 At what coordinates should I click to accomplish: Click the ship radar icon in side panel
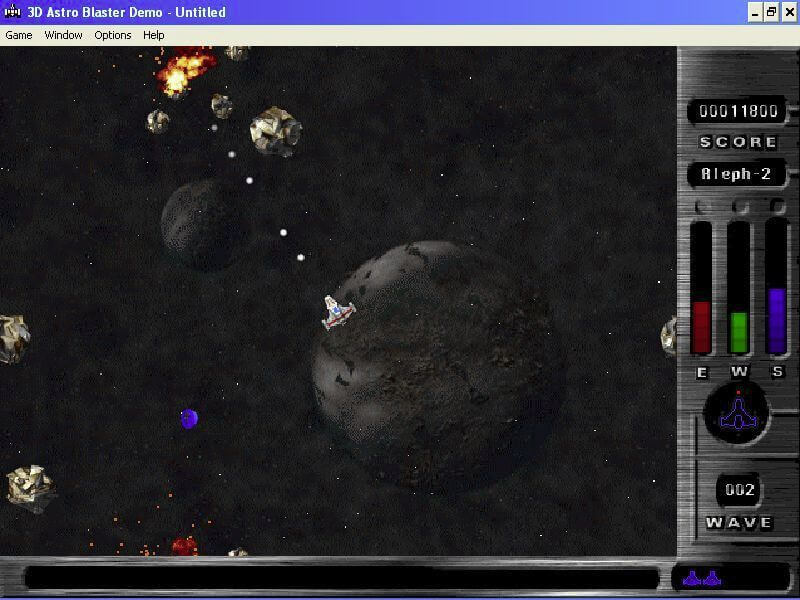point(737,413)
